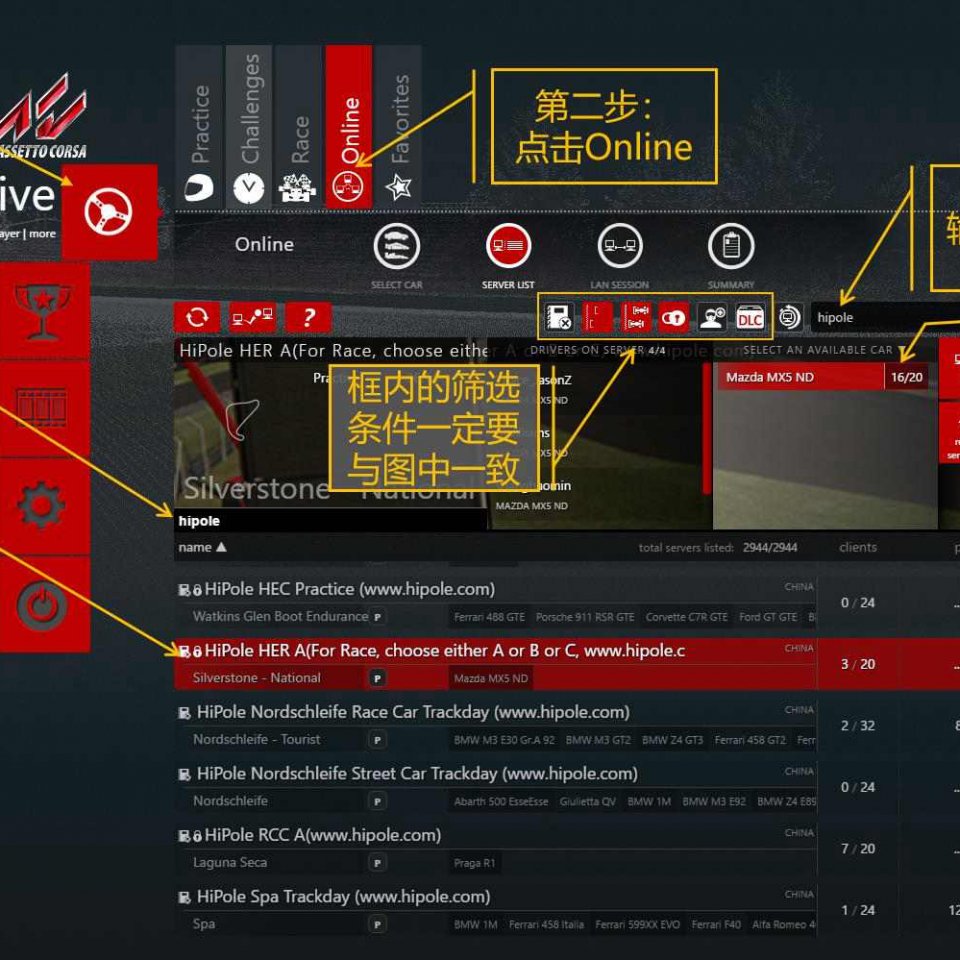Click the Laguna Seca track name
Screen dimensions: 960x960
[230, 863]
